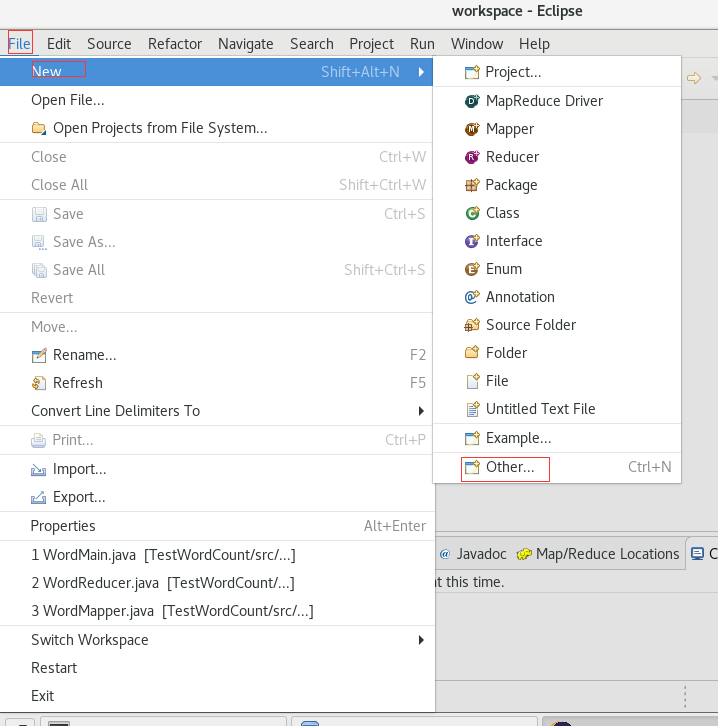The width and height of the screenshot is (718, 726).
Task: Switch to Map/Reduce Locations tab
Action: point(598,554)
